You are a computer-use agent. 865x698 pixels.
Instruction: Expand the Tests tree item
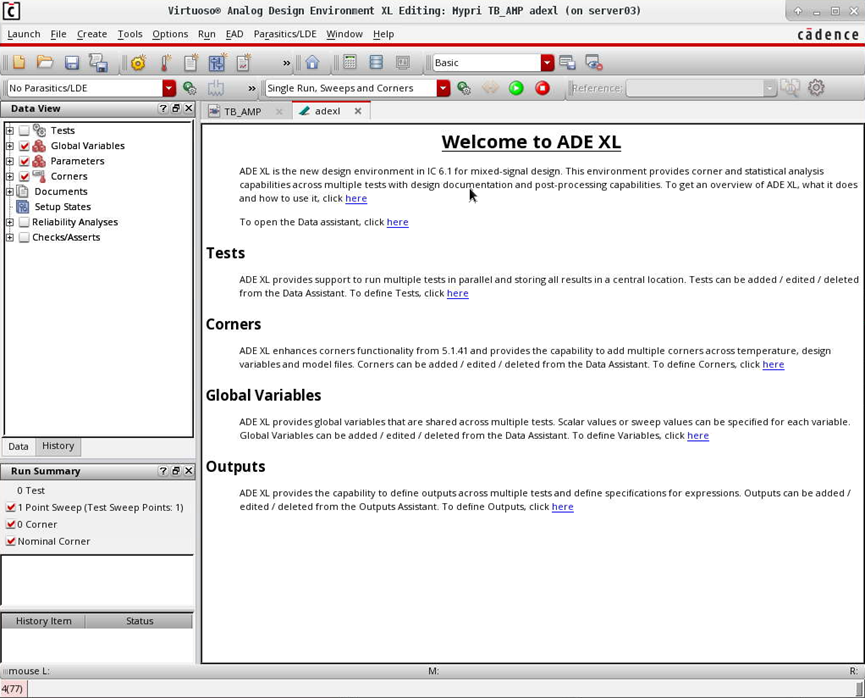click(x=9, y=130)
